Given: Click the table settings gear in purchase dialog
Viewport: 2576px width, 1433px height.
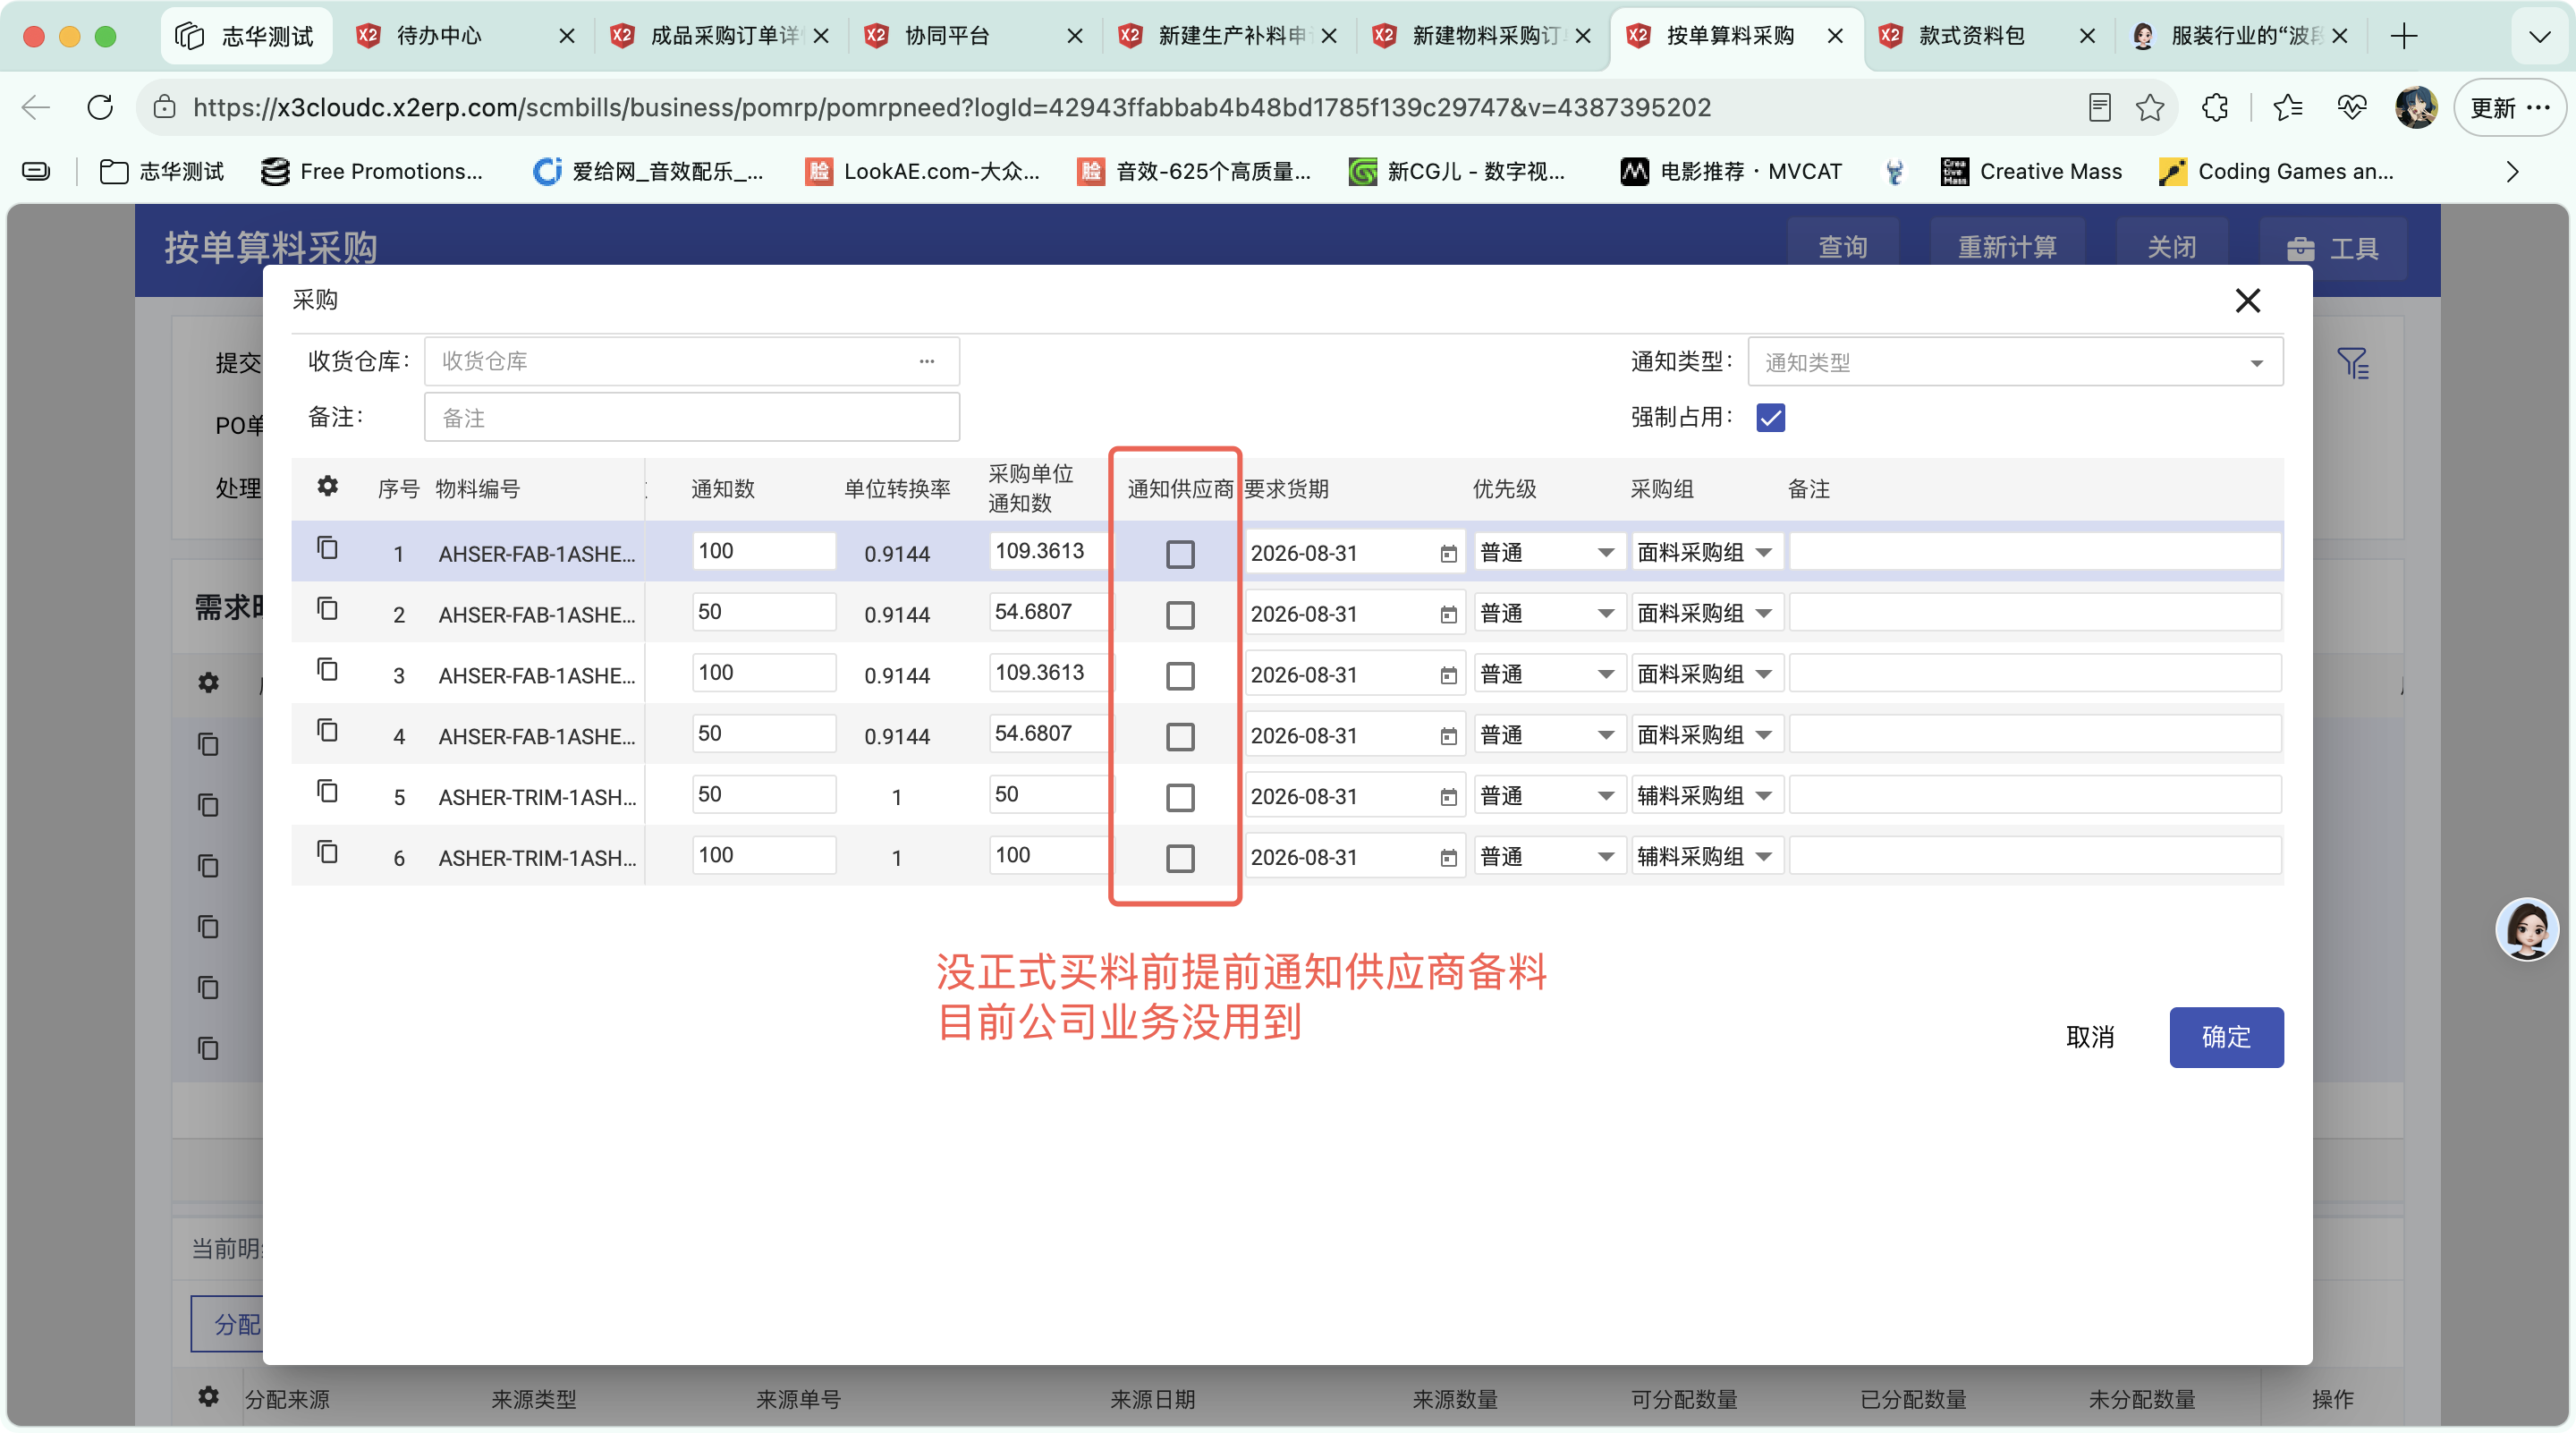Looking at the screenshot, I should 327,486.
